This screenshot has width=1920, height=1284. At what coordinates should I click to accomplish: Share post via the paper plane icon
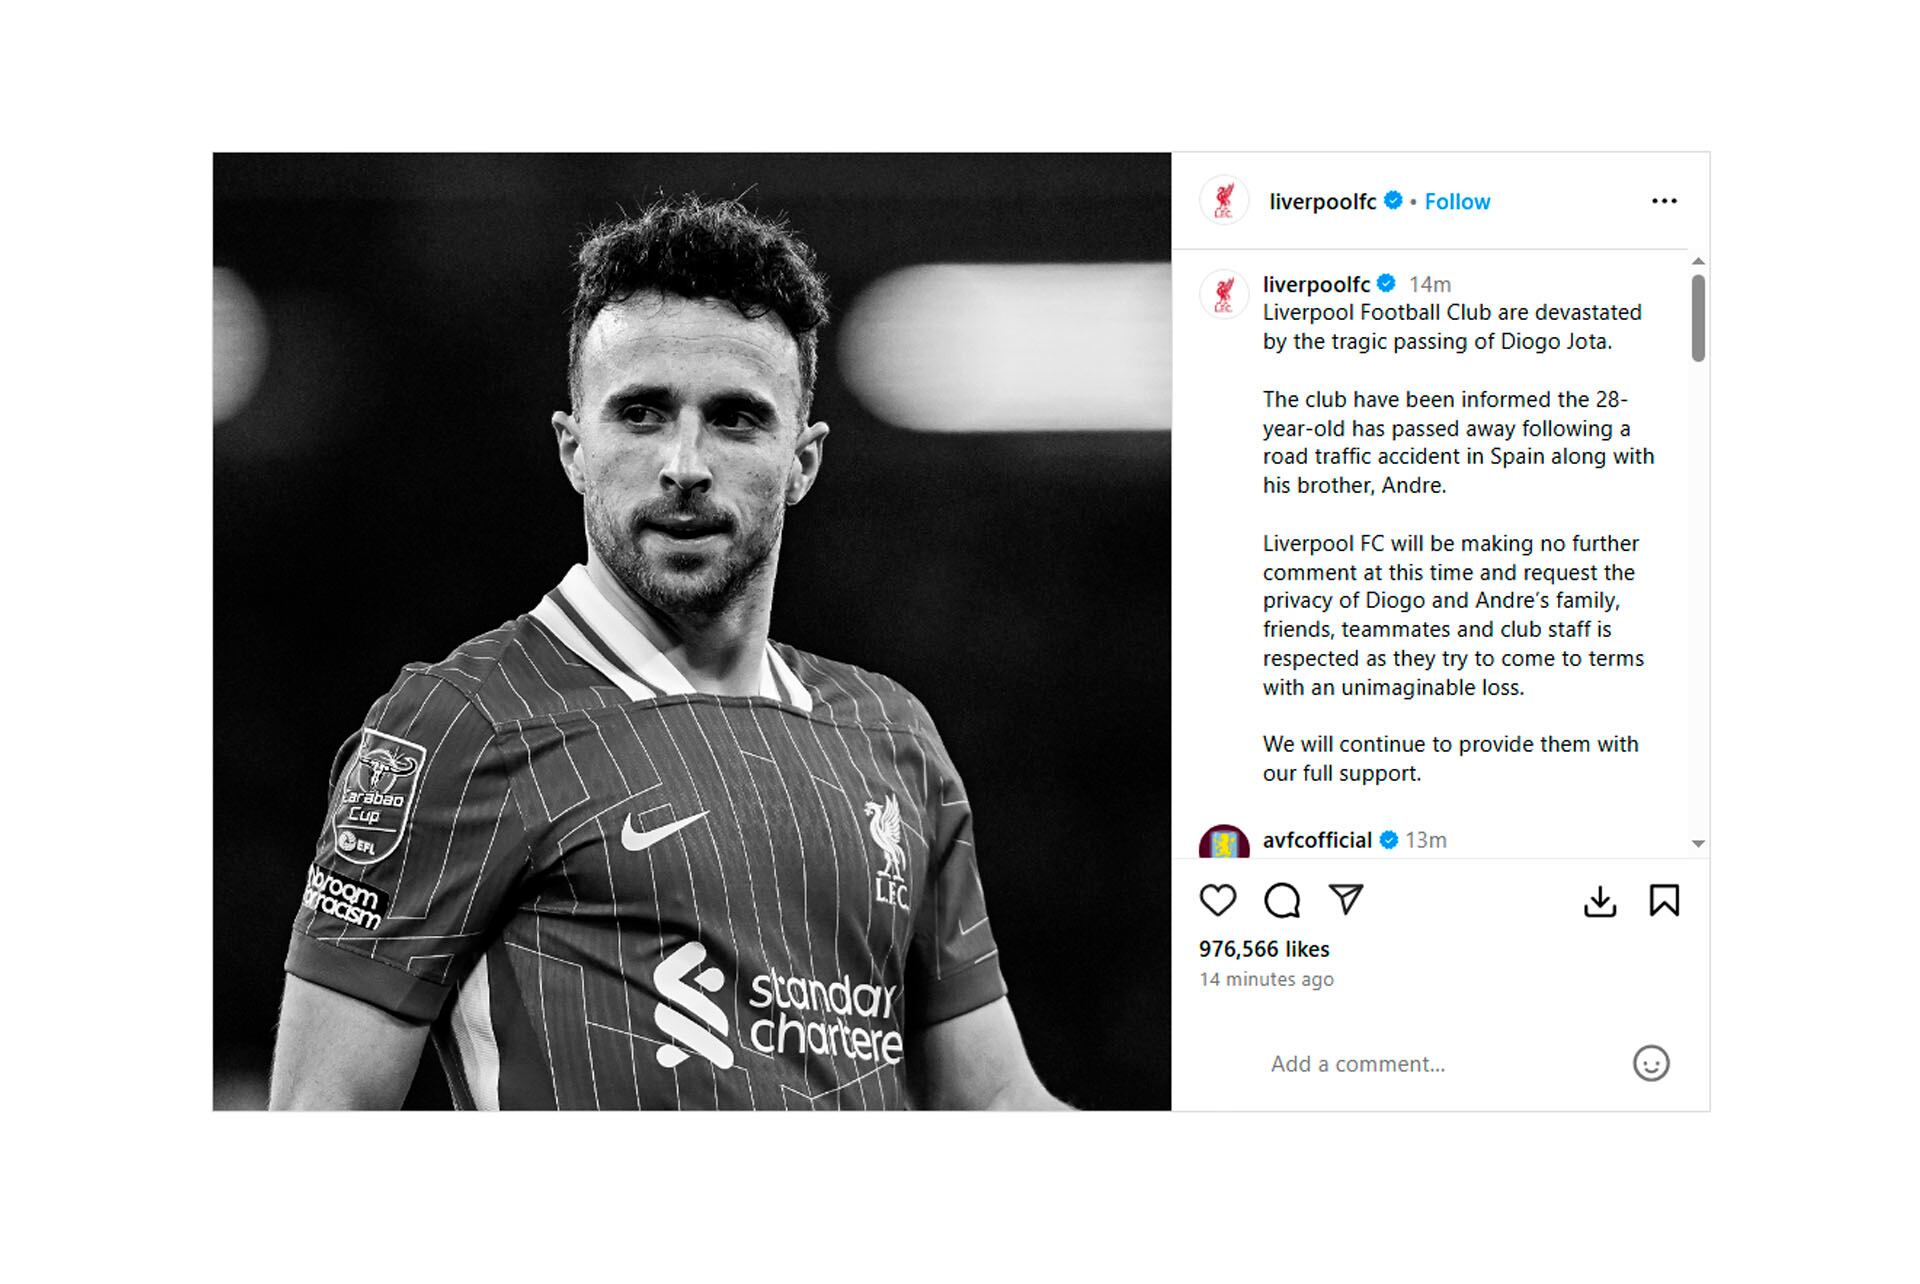coord(1346,899)
